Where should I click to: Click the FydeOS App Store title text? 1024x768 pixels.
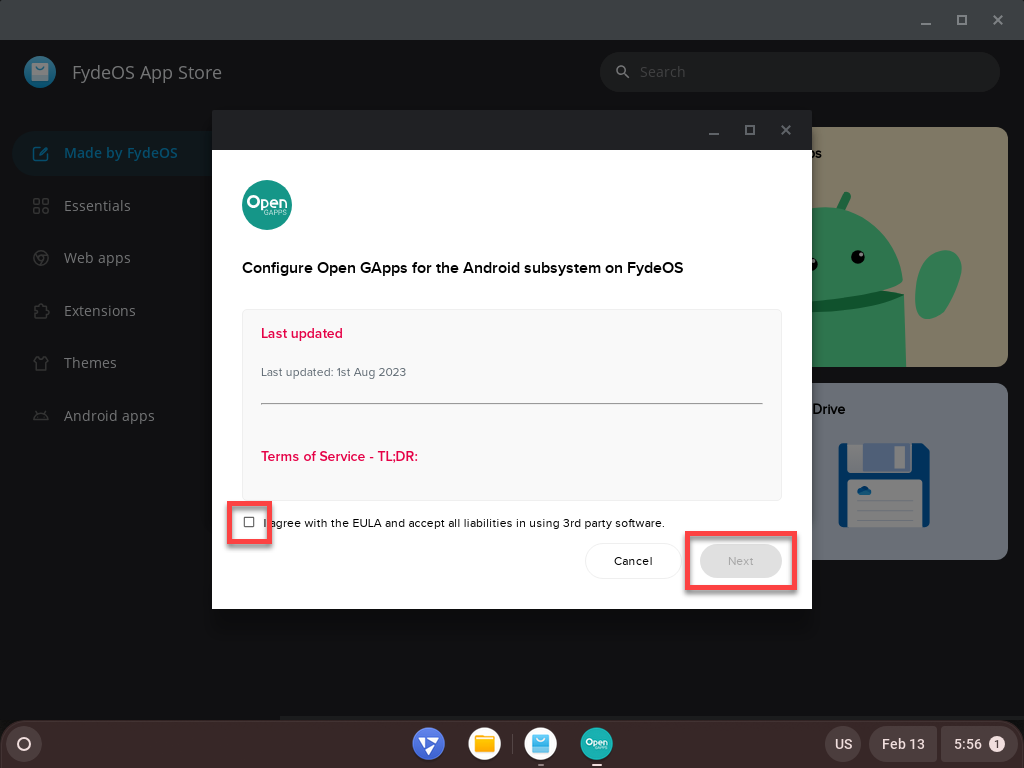[x=147, y=72]
